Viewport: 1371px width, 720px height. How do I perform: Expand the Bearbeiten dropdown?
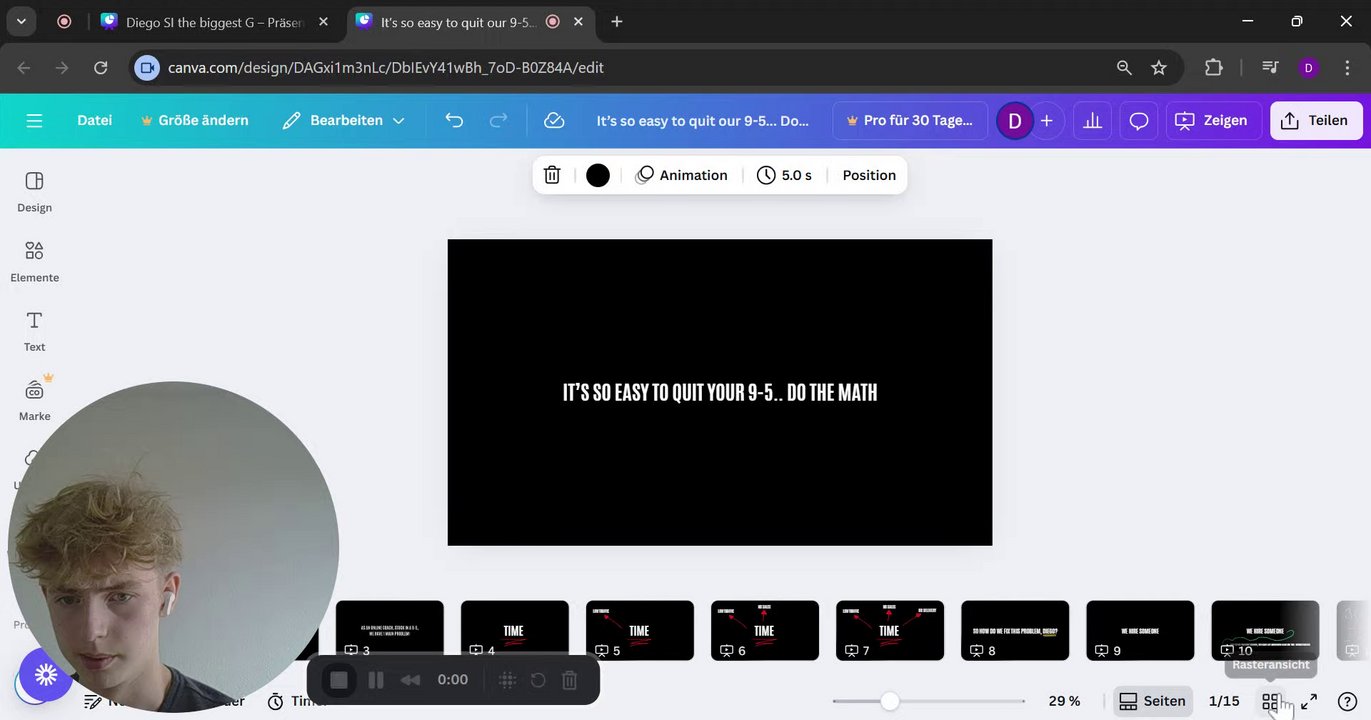tap(344, 120)
